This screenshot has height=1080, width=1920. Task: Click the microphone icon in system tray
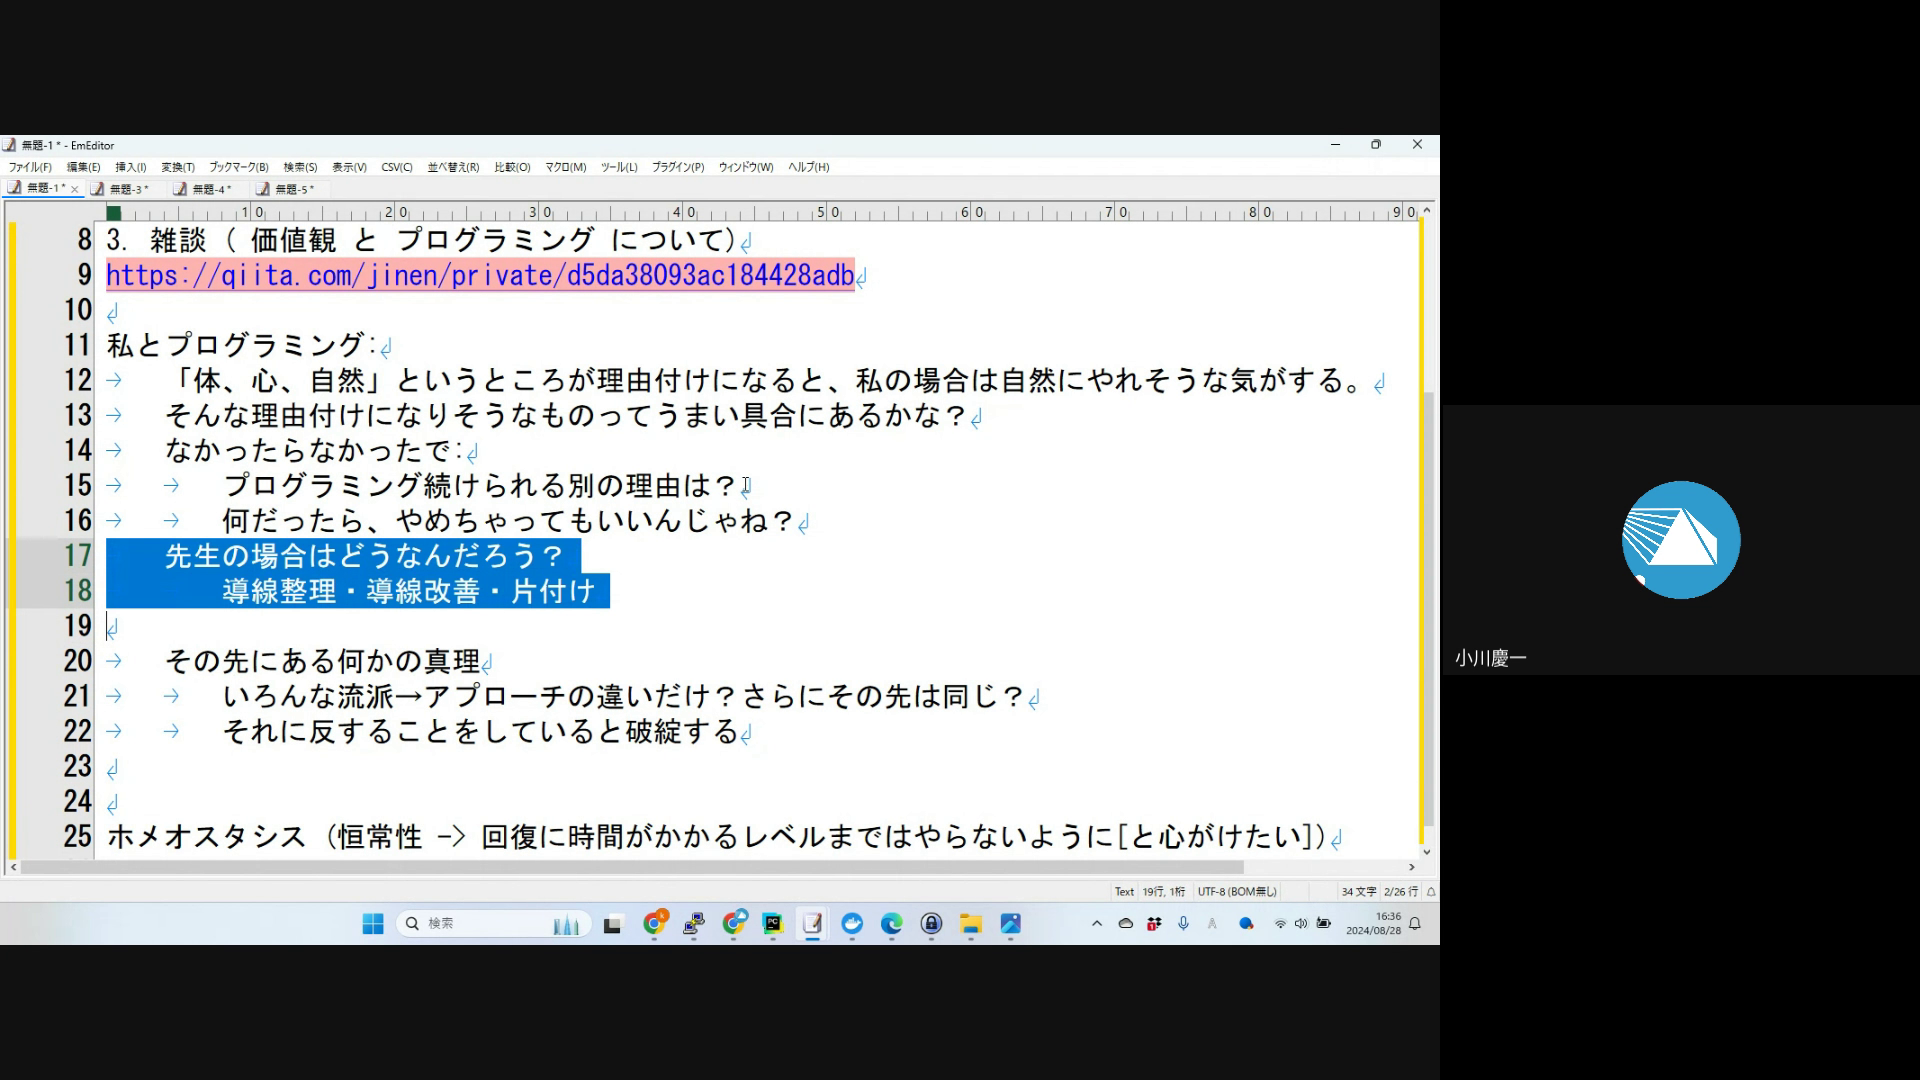[1183, 924]
